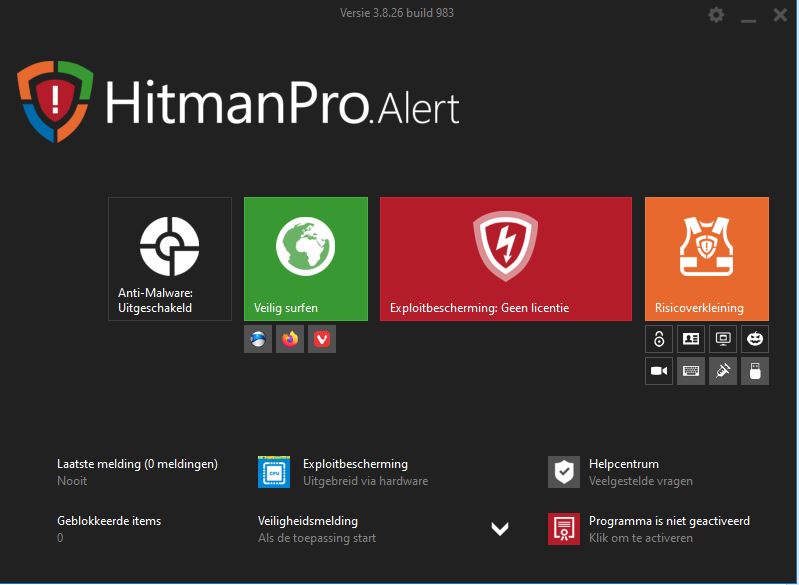The height and width of the screenshot is (585, 799).
Task: Click 'Programma is niet geactiveerd' to activate
Action: point(669,521)
